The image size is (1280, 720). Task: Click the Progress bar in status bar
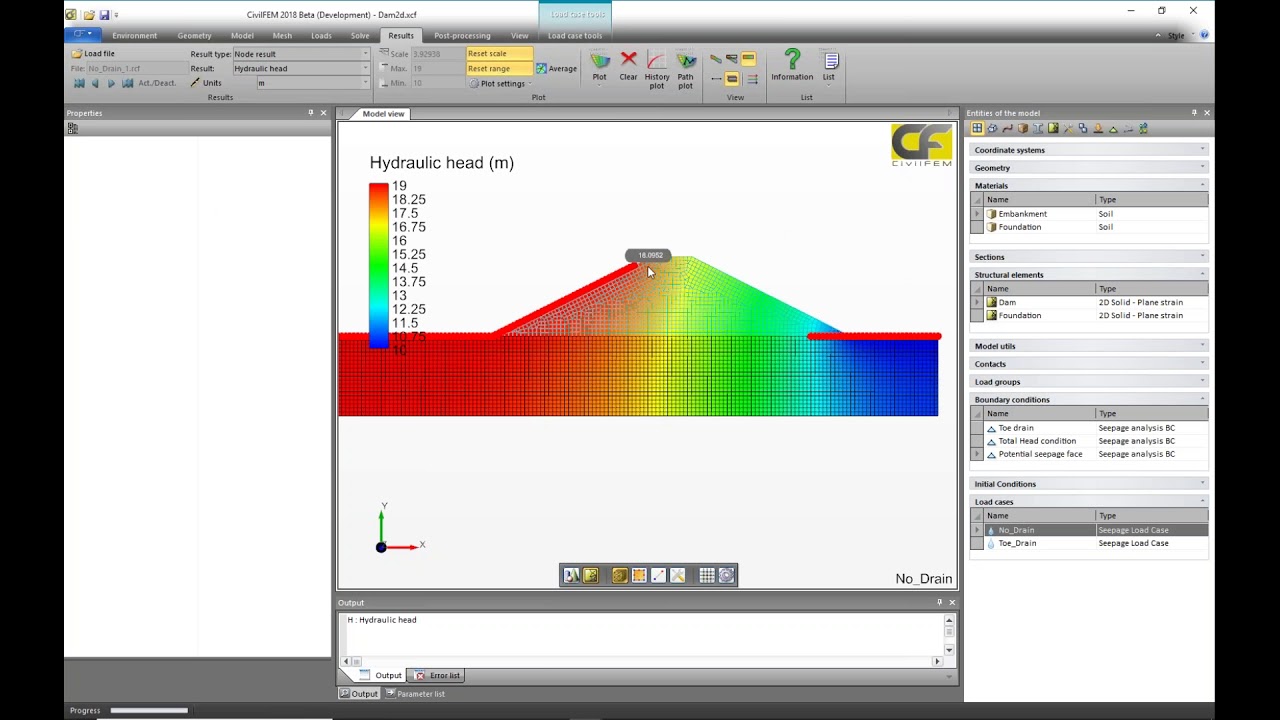pyautogui.click(x=149, y=711)
